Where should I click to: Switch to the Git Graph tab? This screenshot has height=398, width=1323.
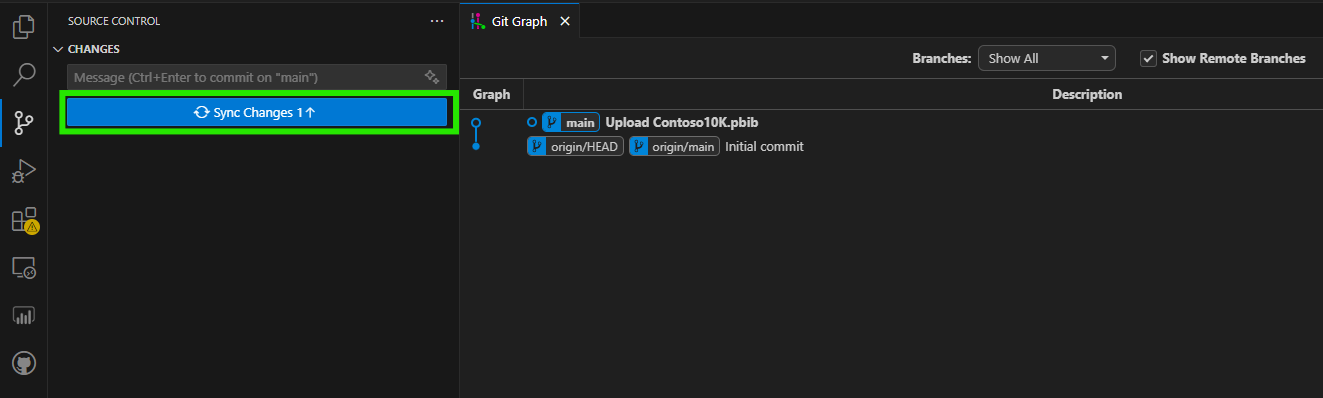click(519, 21)
